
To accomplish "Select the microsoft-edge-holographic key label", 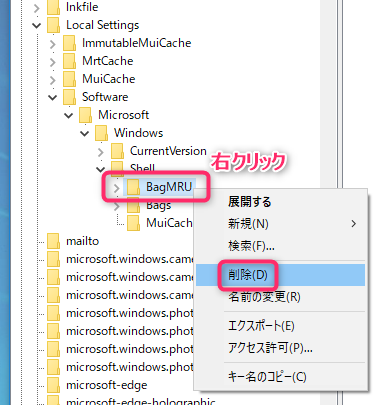I will point(141,401).
